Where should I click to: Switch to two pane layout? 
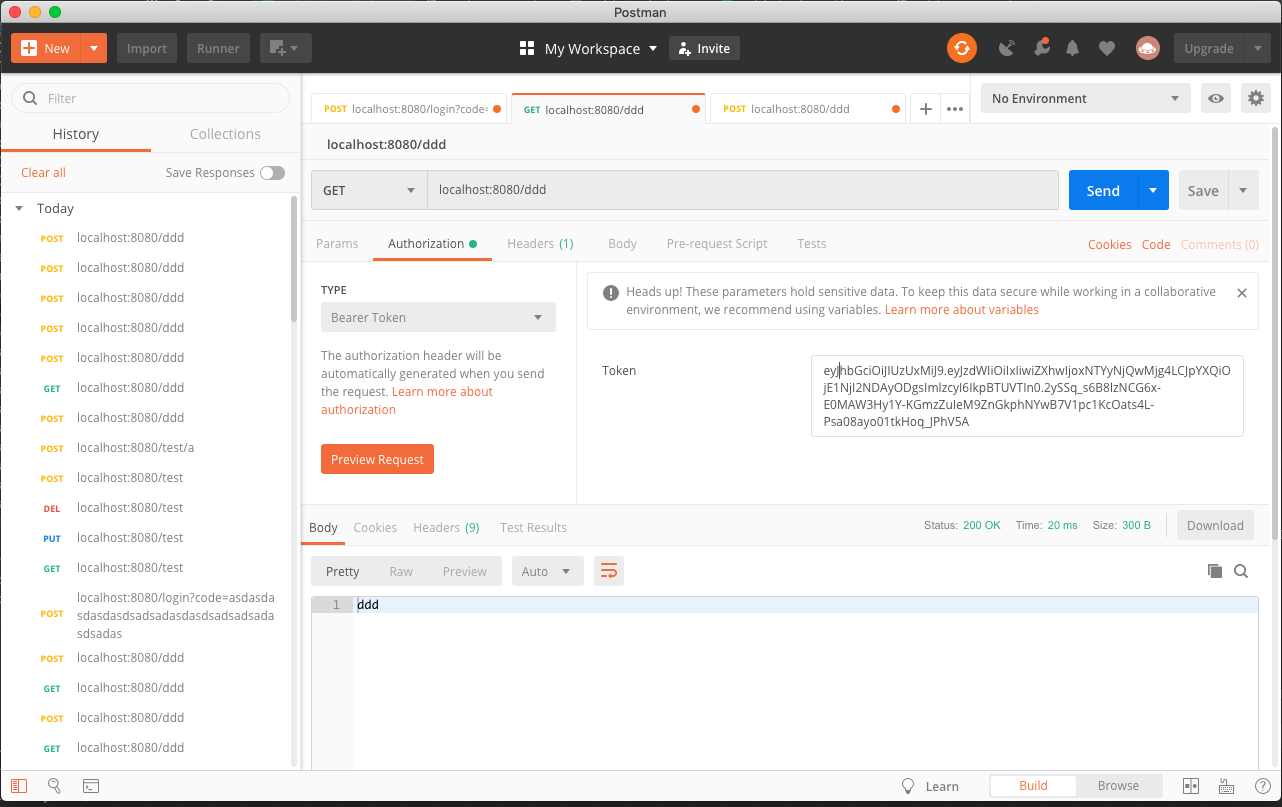point(1190,786)
